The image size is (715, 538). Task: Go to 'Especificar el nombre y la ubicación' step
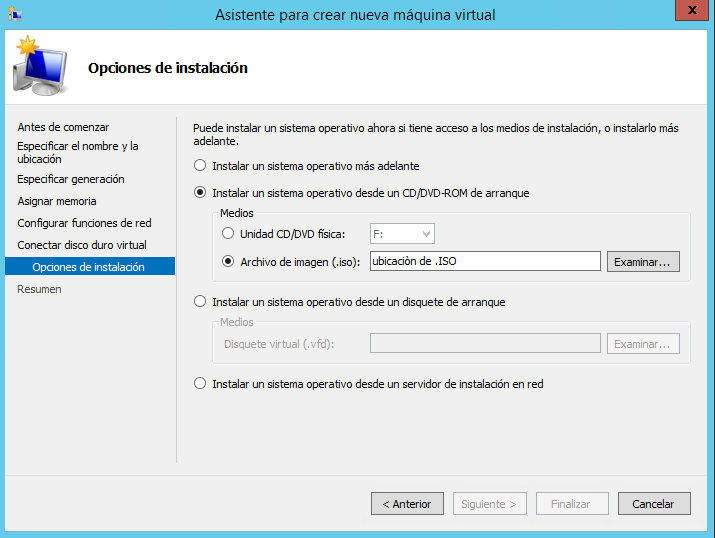click(78, 152)
